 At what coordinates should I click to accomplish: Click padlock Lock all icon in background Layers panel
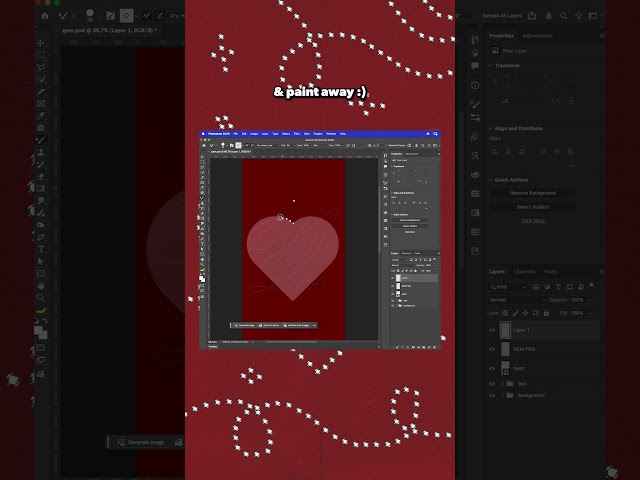546,313
